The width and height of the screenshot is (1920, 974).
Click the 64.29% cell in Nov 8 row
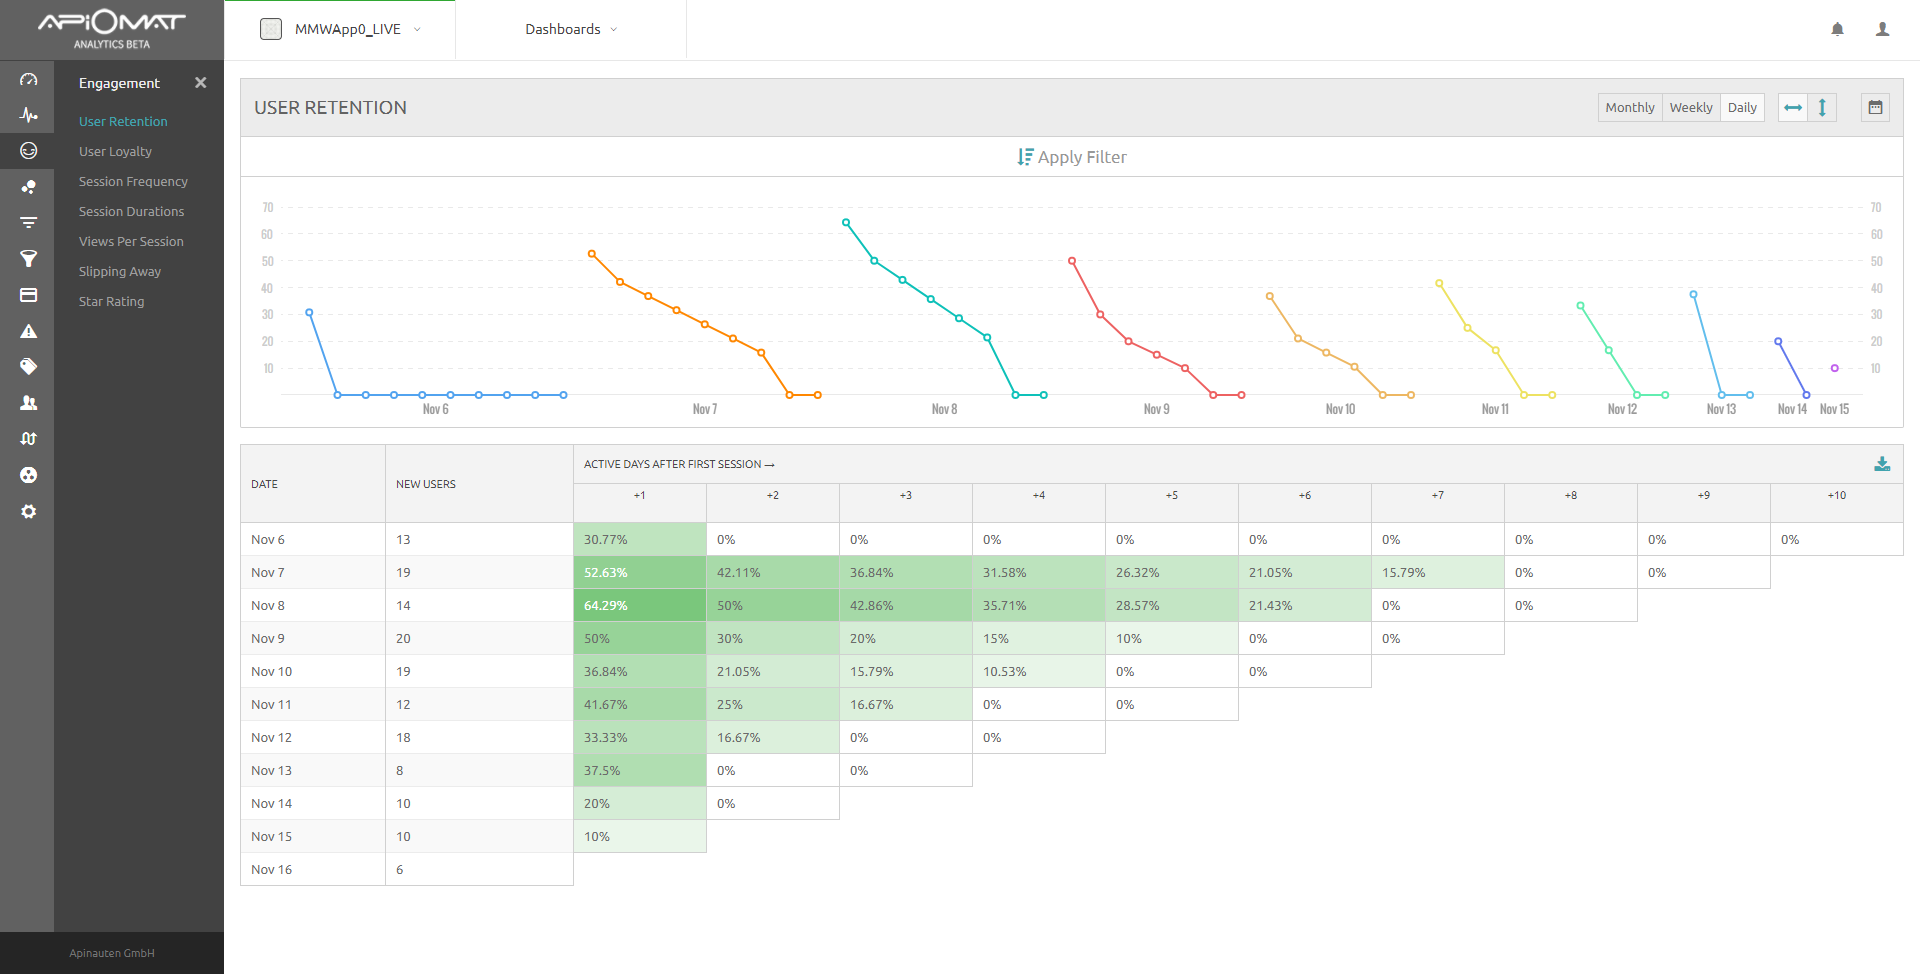coord(640,605)
